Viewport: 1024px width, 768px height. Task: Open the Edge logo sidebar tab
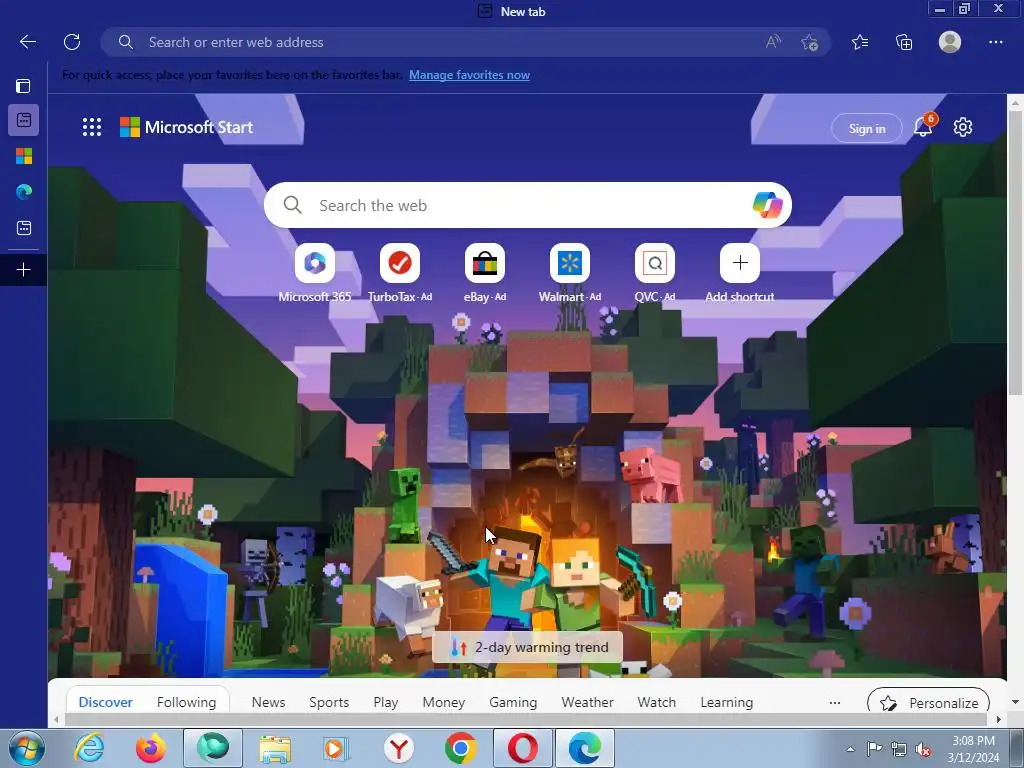24,192
